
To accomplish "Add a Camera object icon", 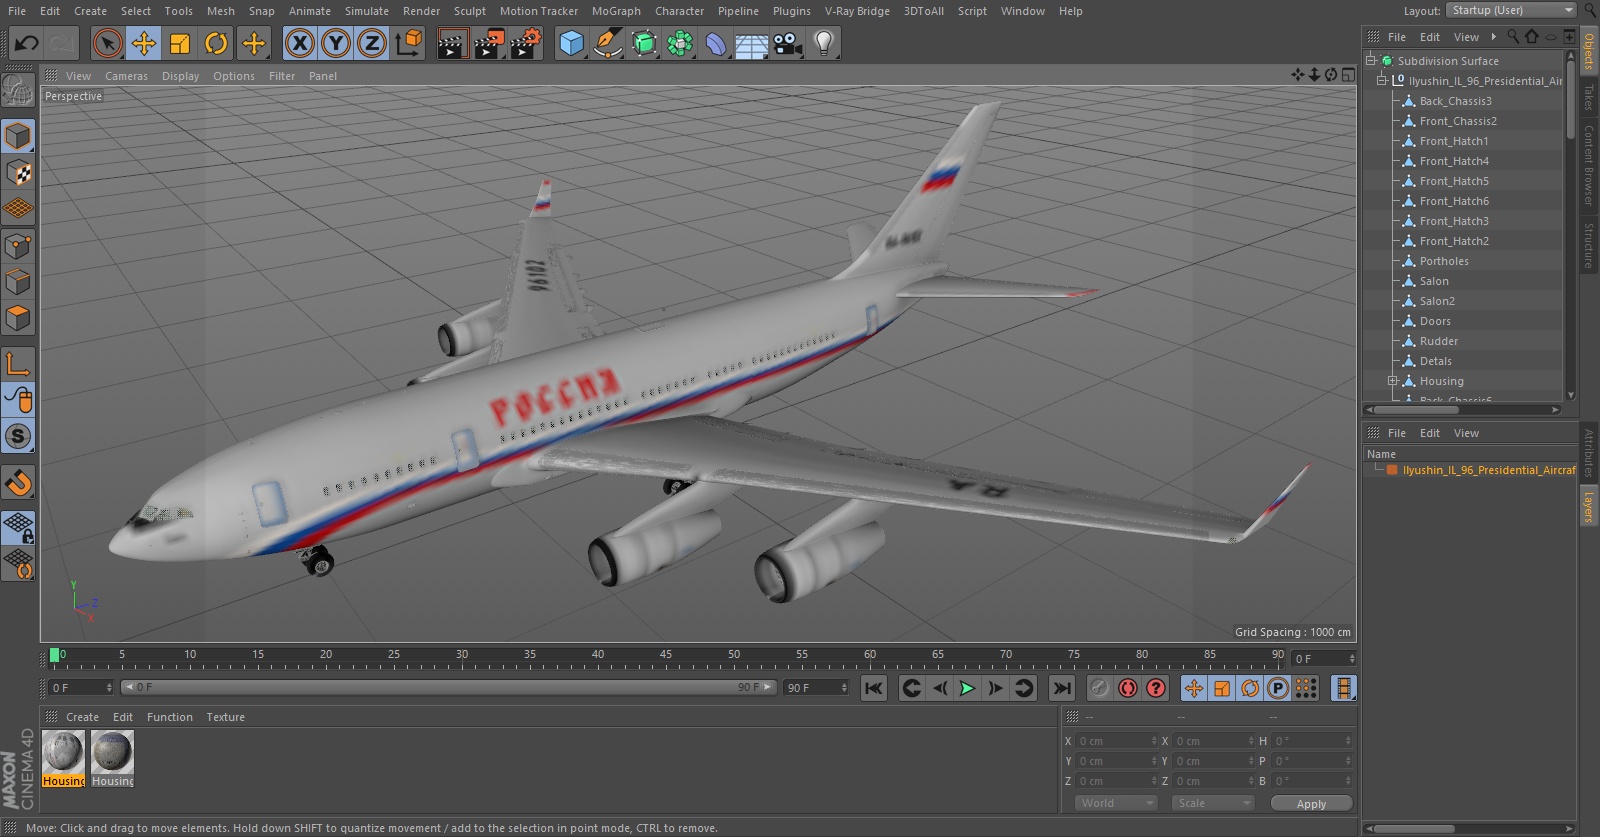I will point(788,43).
